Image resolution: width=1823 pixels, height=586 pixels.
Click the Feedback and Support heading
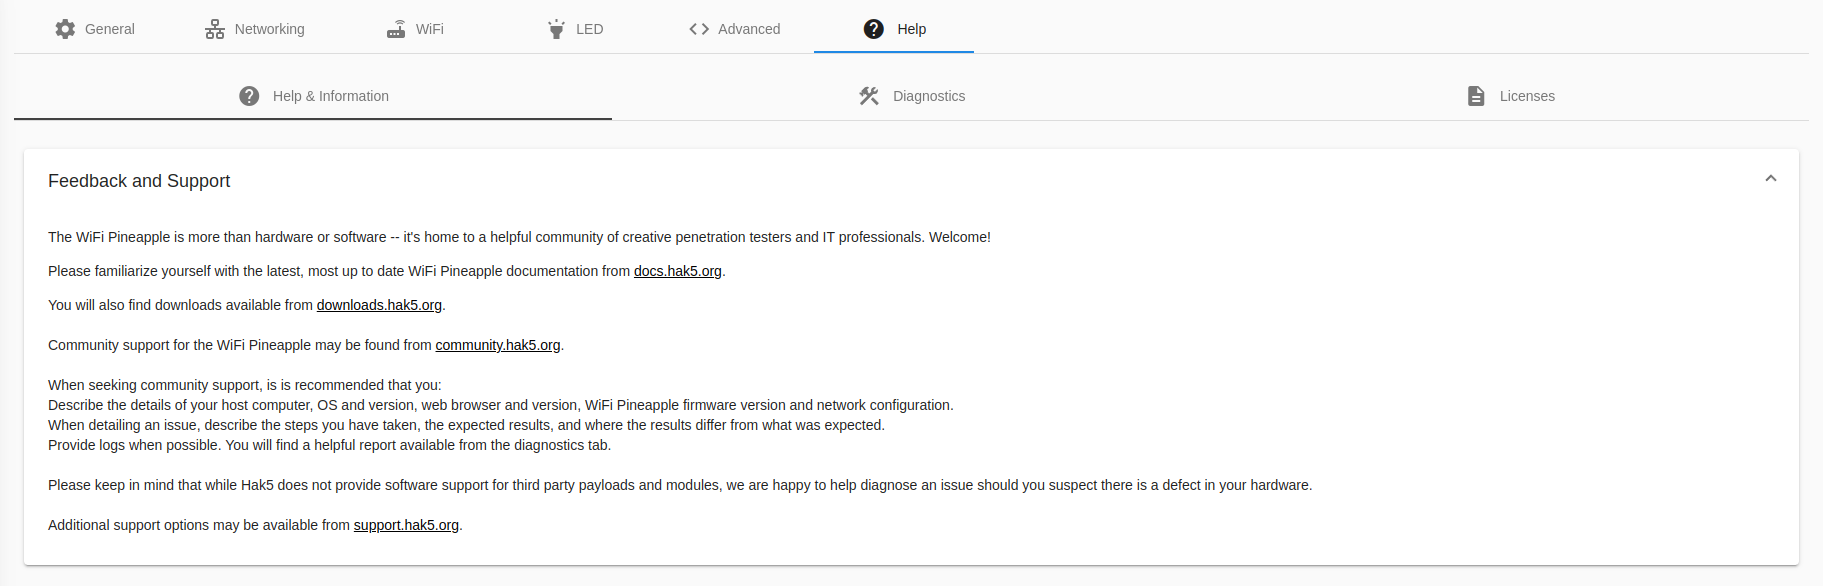point(139,181)
